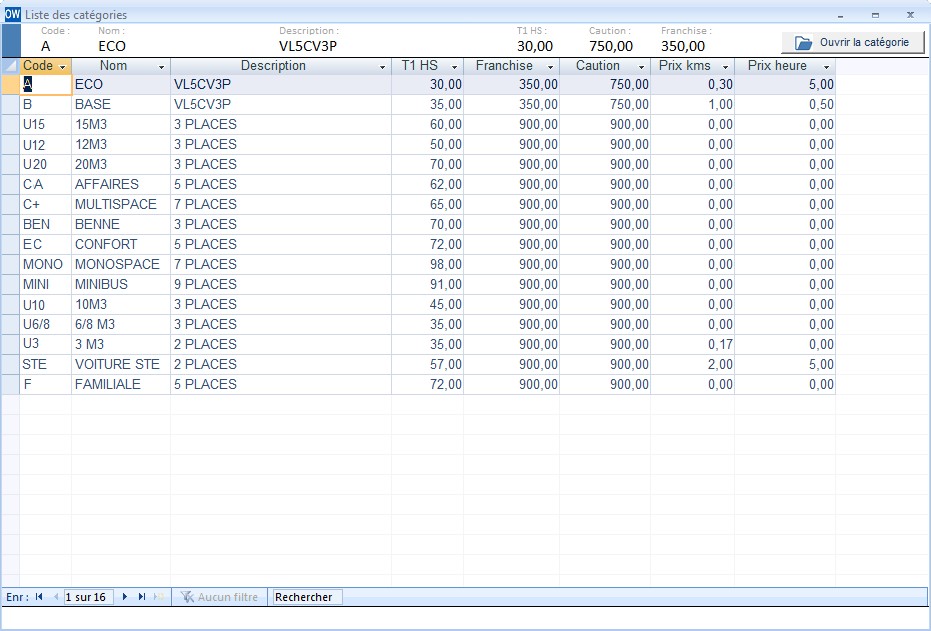Select the row selector for FAMILIALE record

(x=11, y=385)
